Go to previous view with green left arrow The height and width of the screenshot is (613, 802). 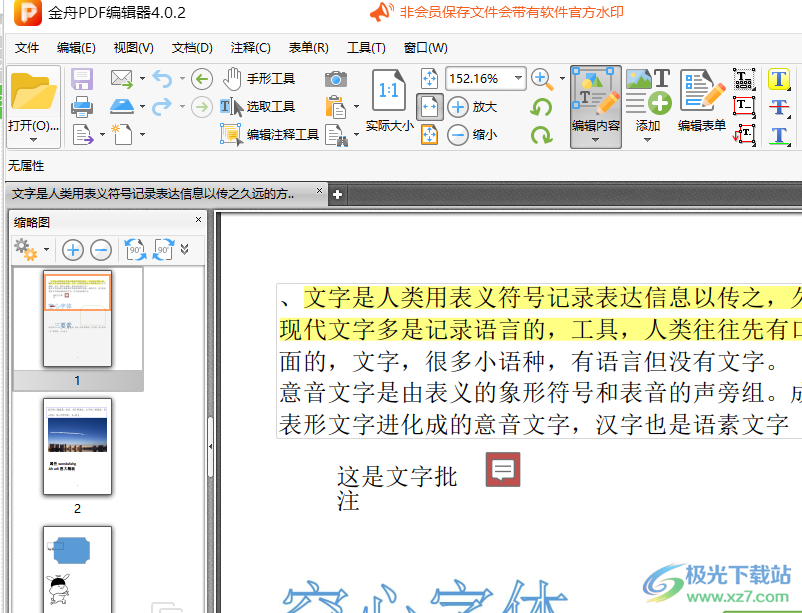point(202,79)
